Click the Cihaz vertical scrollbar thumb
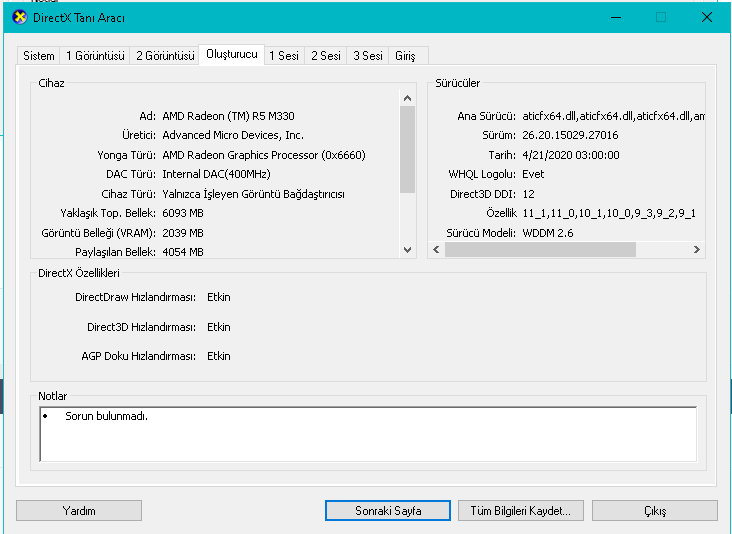Image resolution: width=732 pixels, height=534 pixels. click(x=408, y=149)
